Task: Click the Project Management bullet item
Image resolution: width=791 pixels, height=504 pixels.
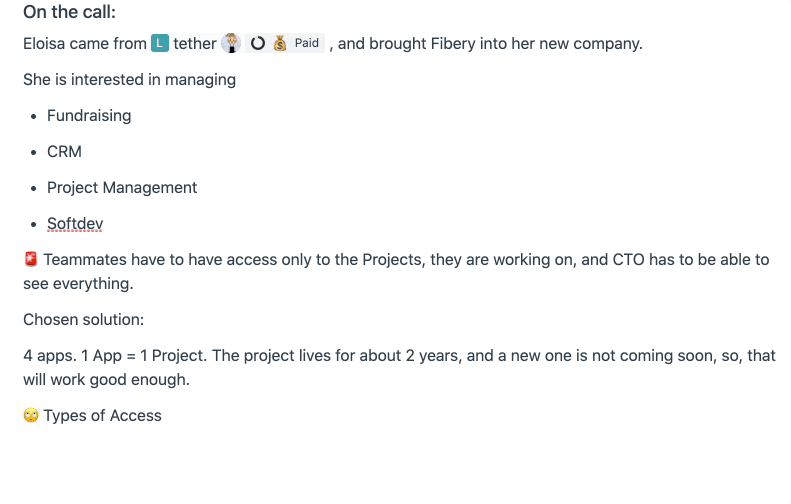Action: 122,188
